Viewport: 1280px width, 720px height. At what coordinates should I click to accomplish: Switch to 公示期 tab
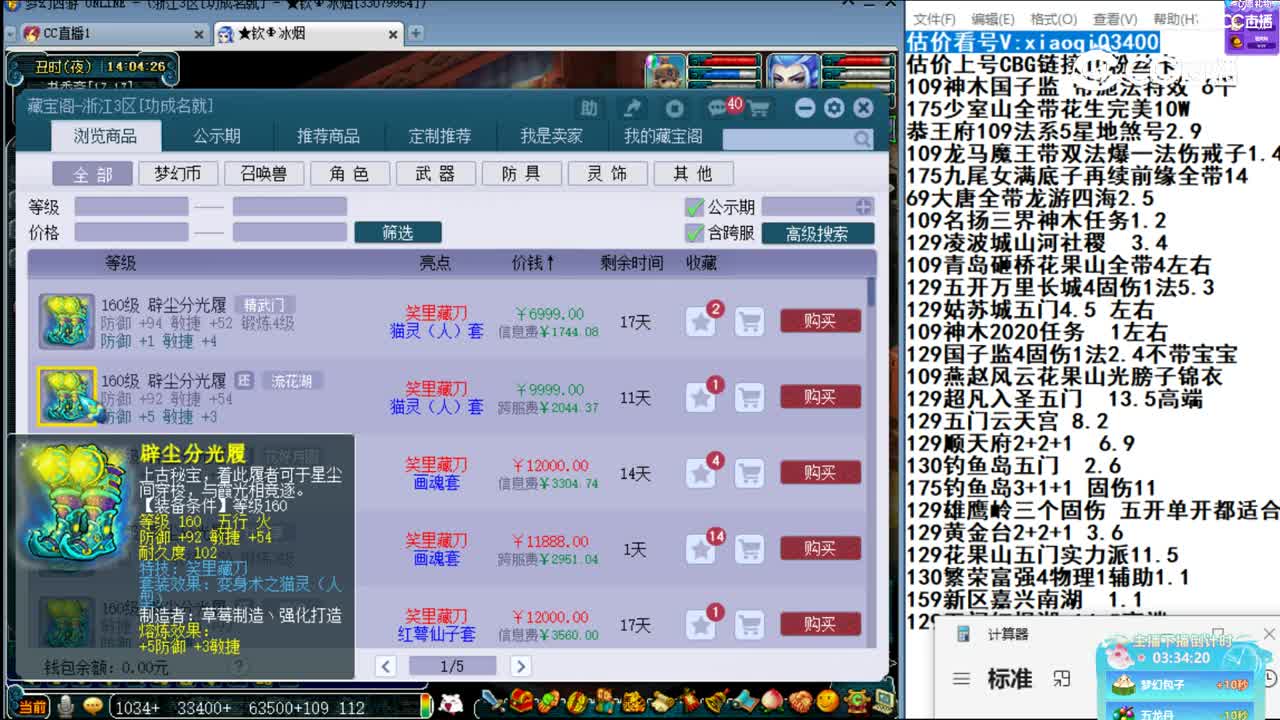[217, 136]
